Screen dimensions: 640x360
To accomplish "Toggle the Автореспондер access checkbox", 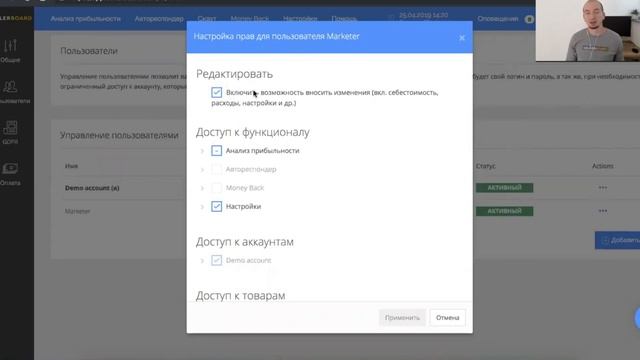I will 217,169.
